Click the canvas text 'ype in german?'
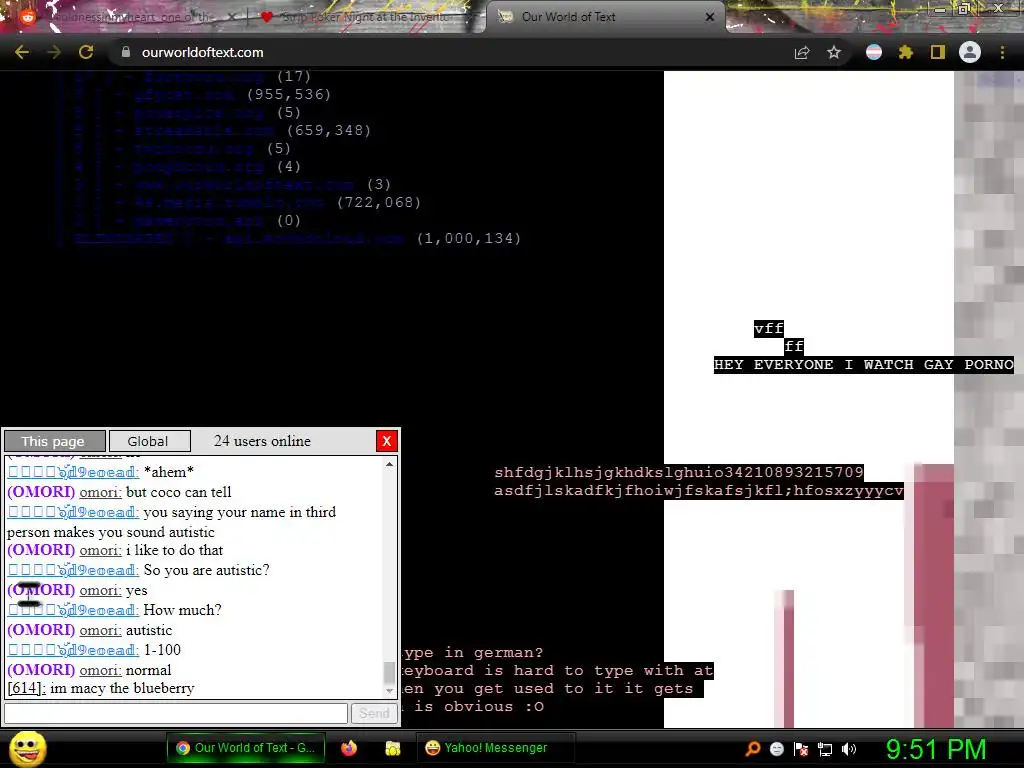1024x768 pixels. coord(473,652)
